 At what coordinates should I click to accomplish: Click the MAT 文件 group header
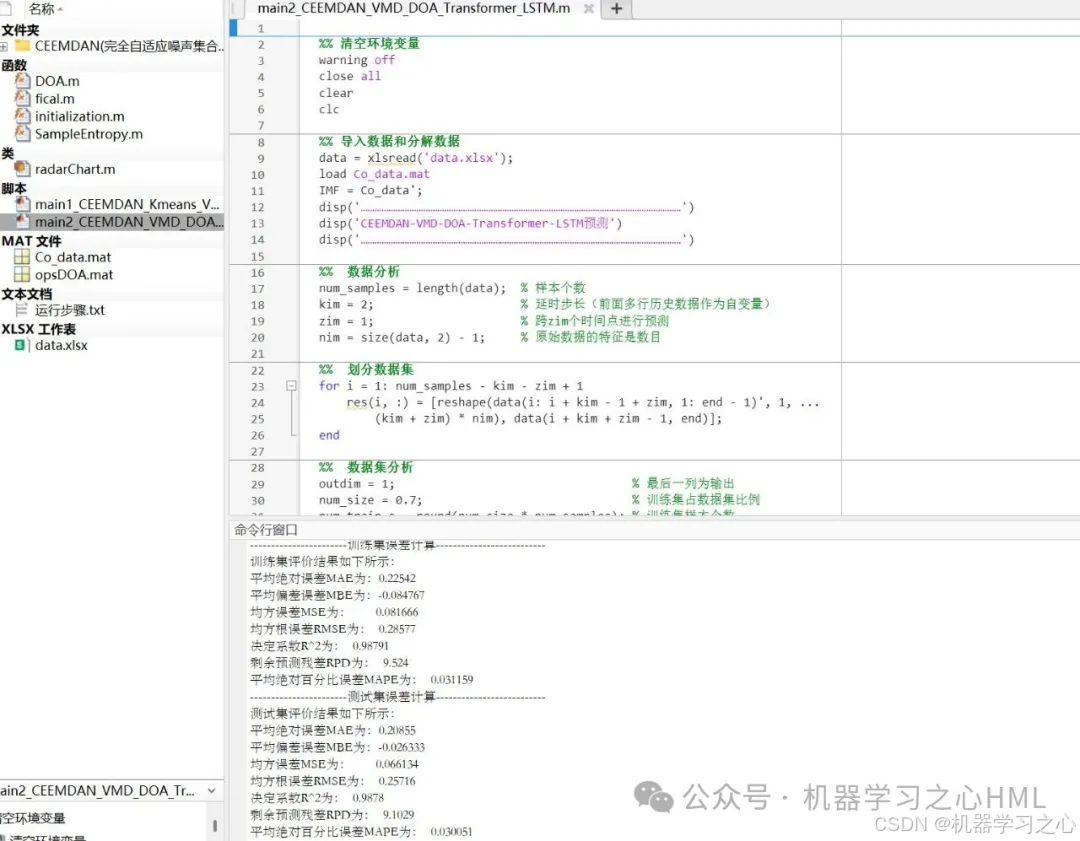(x=32, y=241)
